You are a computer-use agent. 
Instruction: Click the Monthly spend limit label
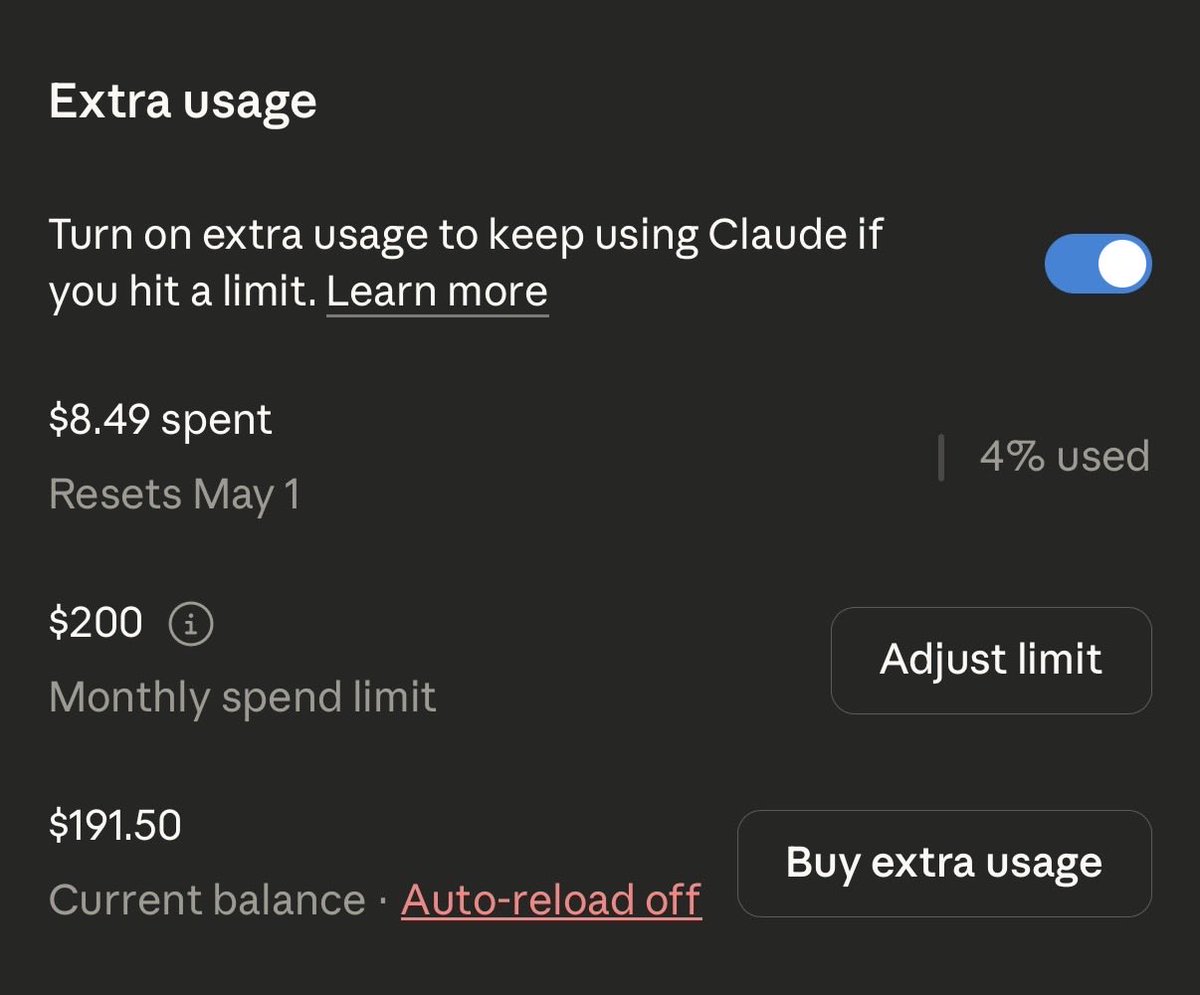tap(242, 697)
